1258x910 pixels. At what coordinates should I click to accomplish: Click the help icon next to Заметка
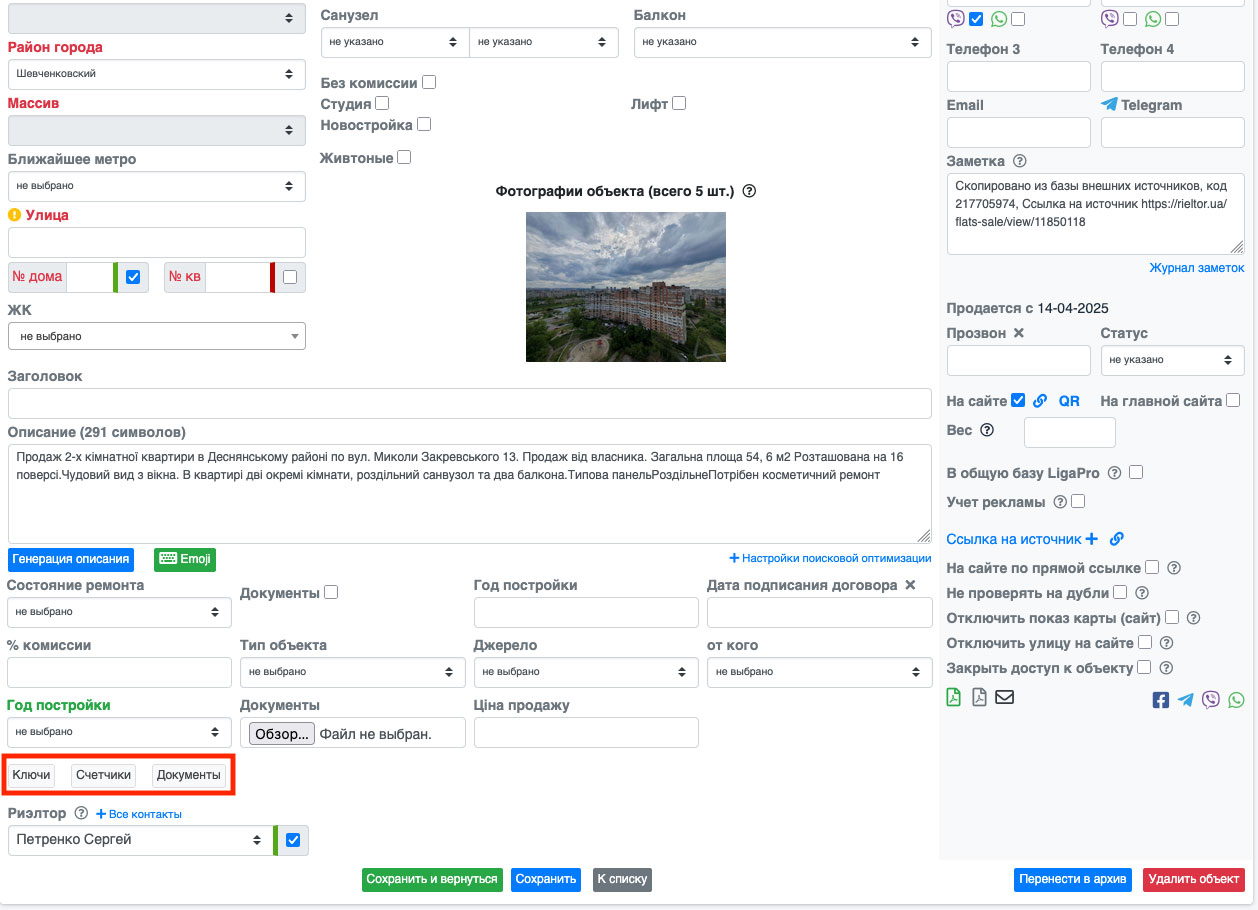point(1020,161)
